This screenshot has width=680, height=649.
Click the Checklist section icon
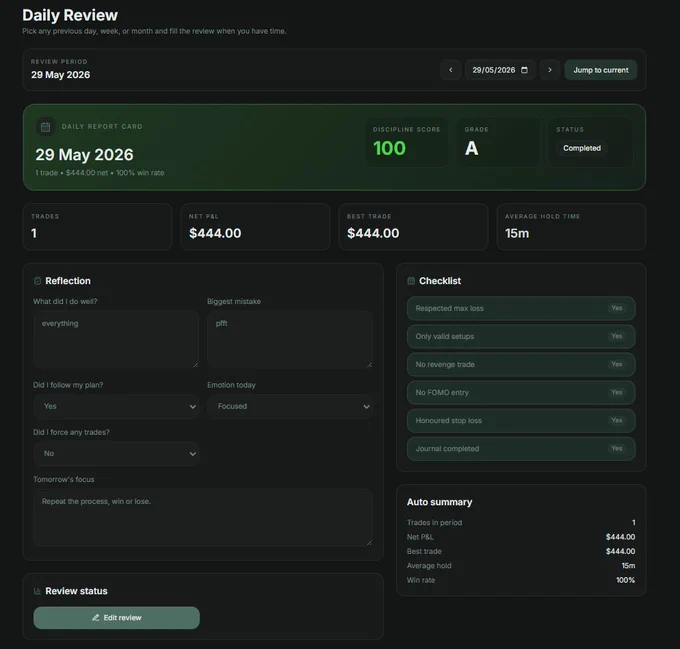pyautogui.click(x=411, y=281)
